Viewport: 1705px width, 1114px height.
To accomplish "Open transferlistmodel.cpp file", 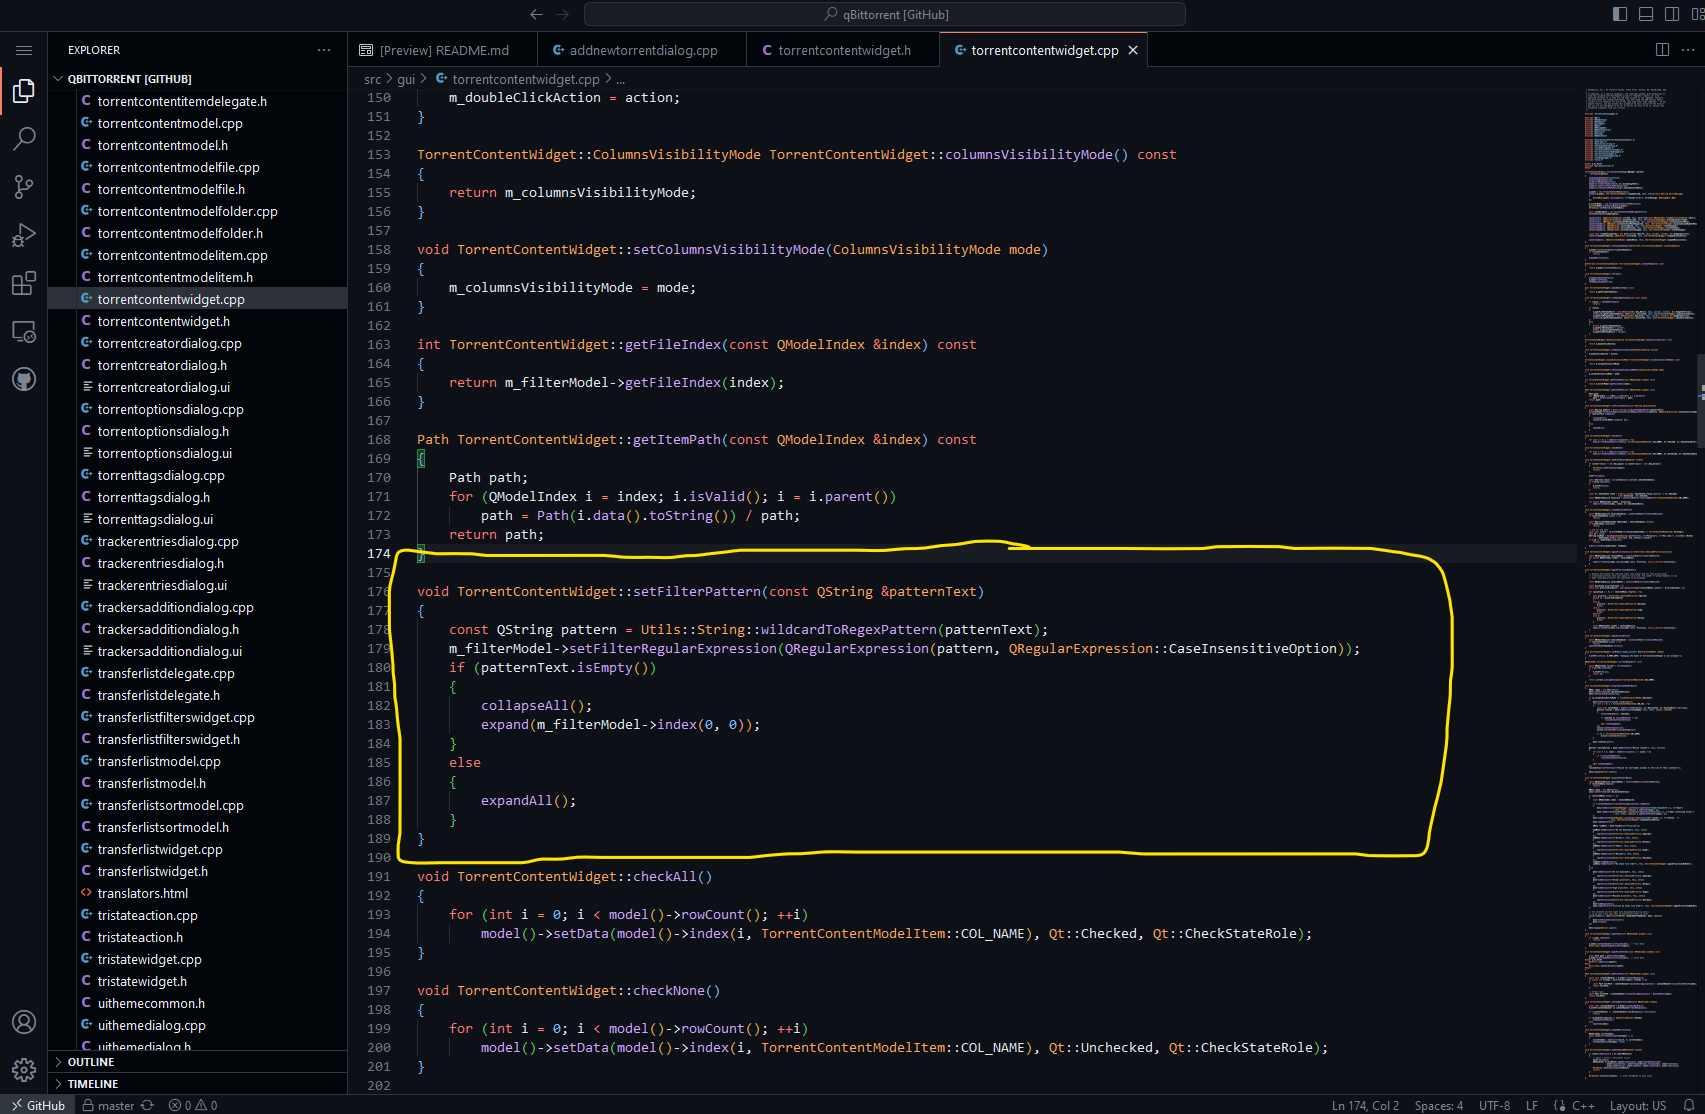I will tap(159, 761).
